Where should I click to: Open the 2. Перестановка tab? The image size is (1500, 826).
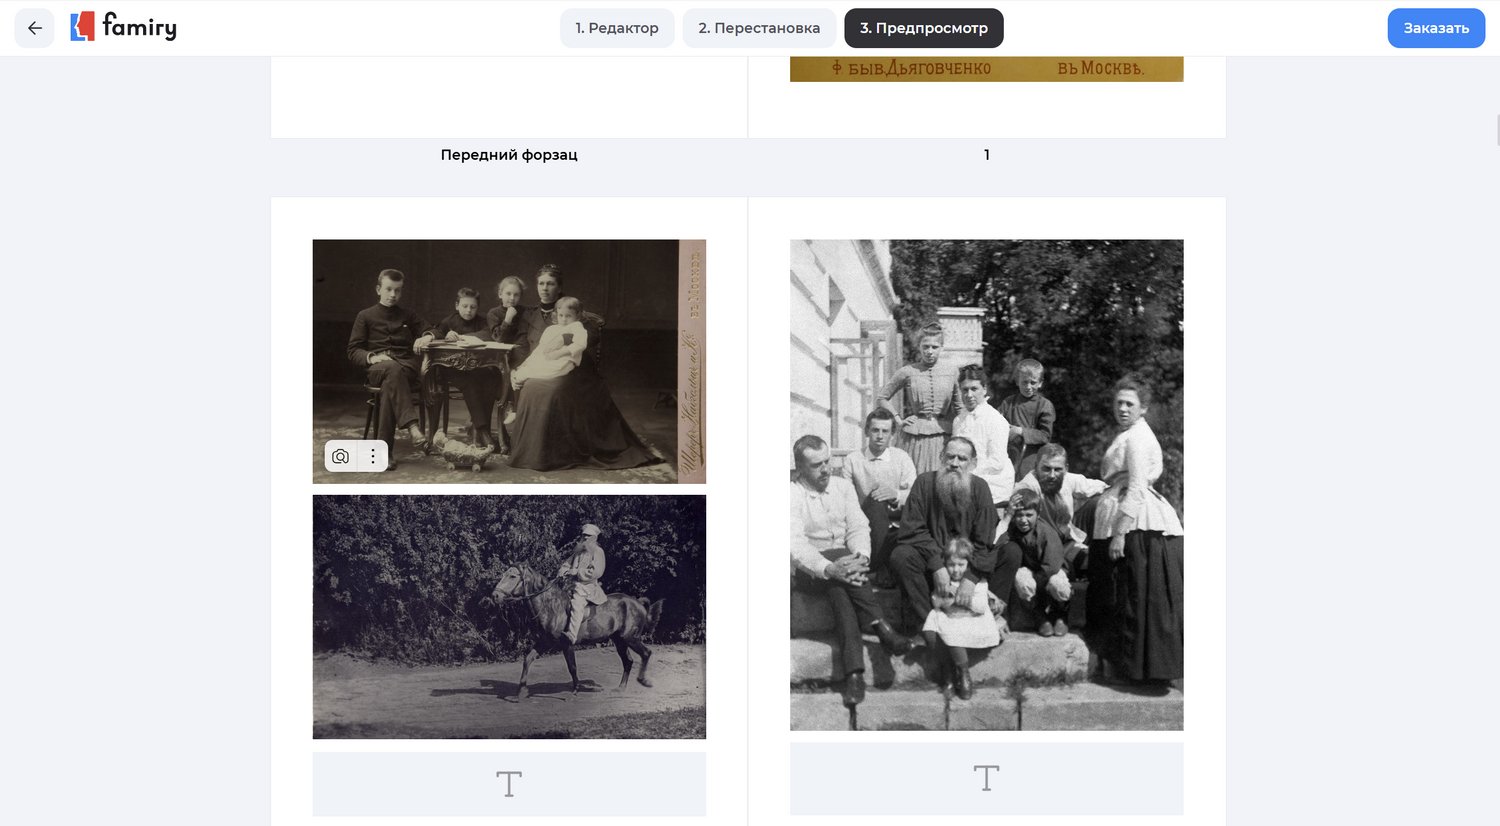pyautogui.click(x=759, y=28)
